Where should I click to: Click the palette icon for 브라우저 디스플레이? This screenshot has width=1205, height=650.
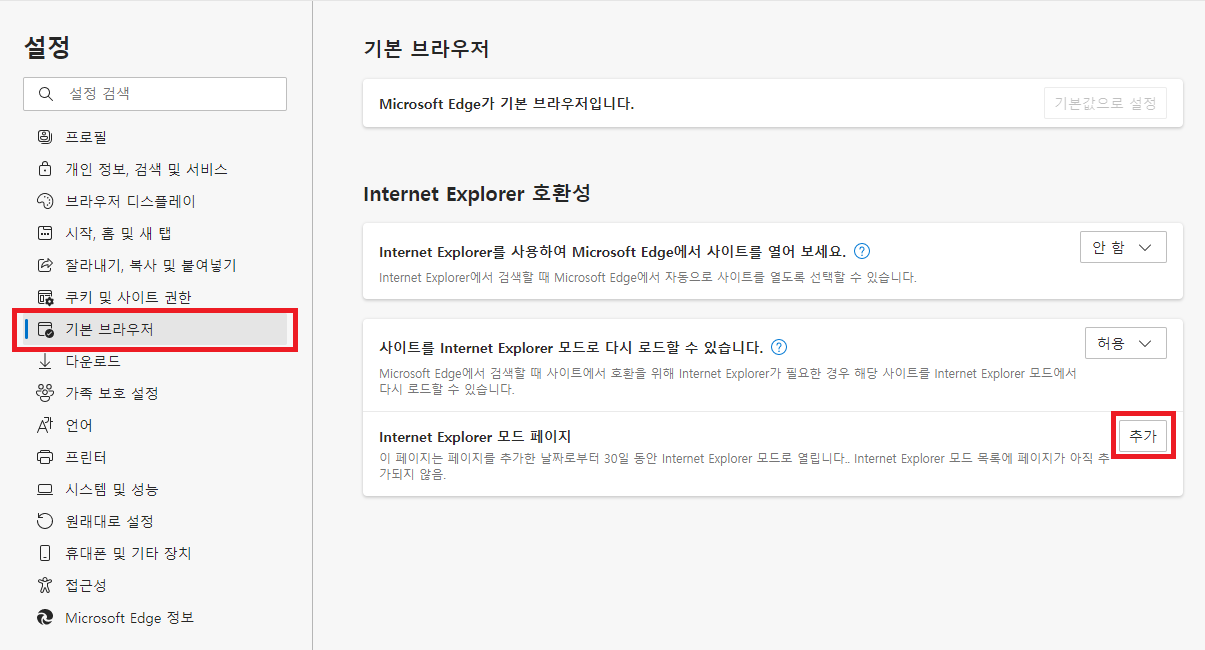pos(44,201)
